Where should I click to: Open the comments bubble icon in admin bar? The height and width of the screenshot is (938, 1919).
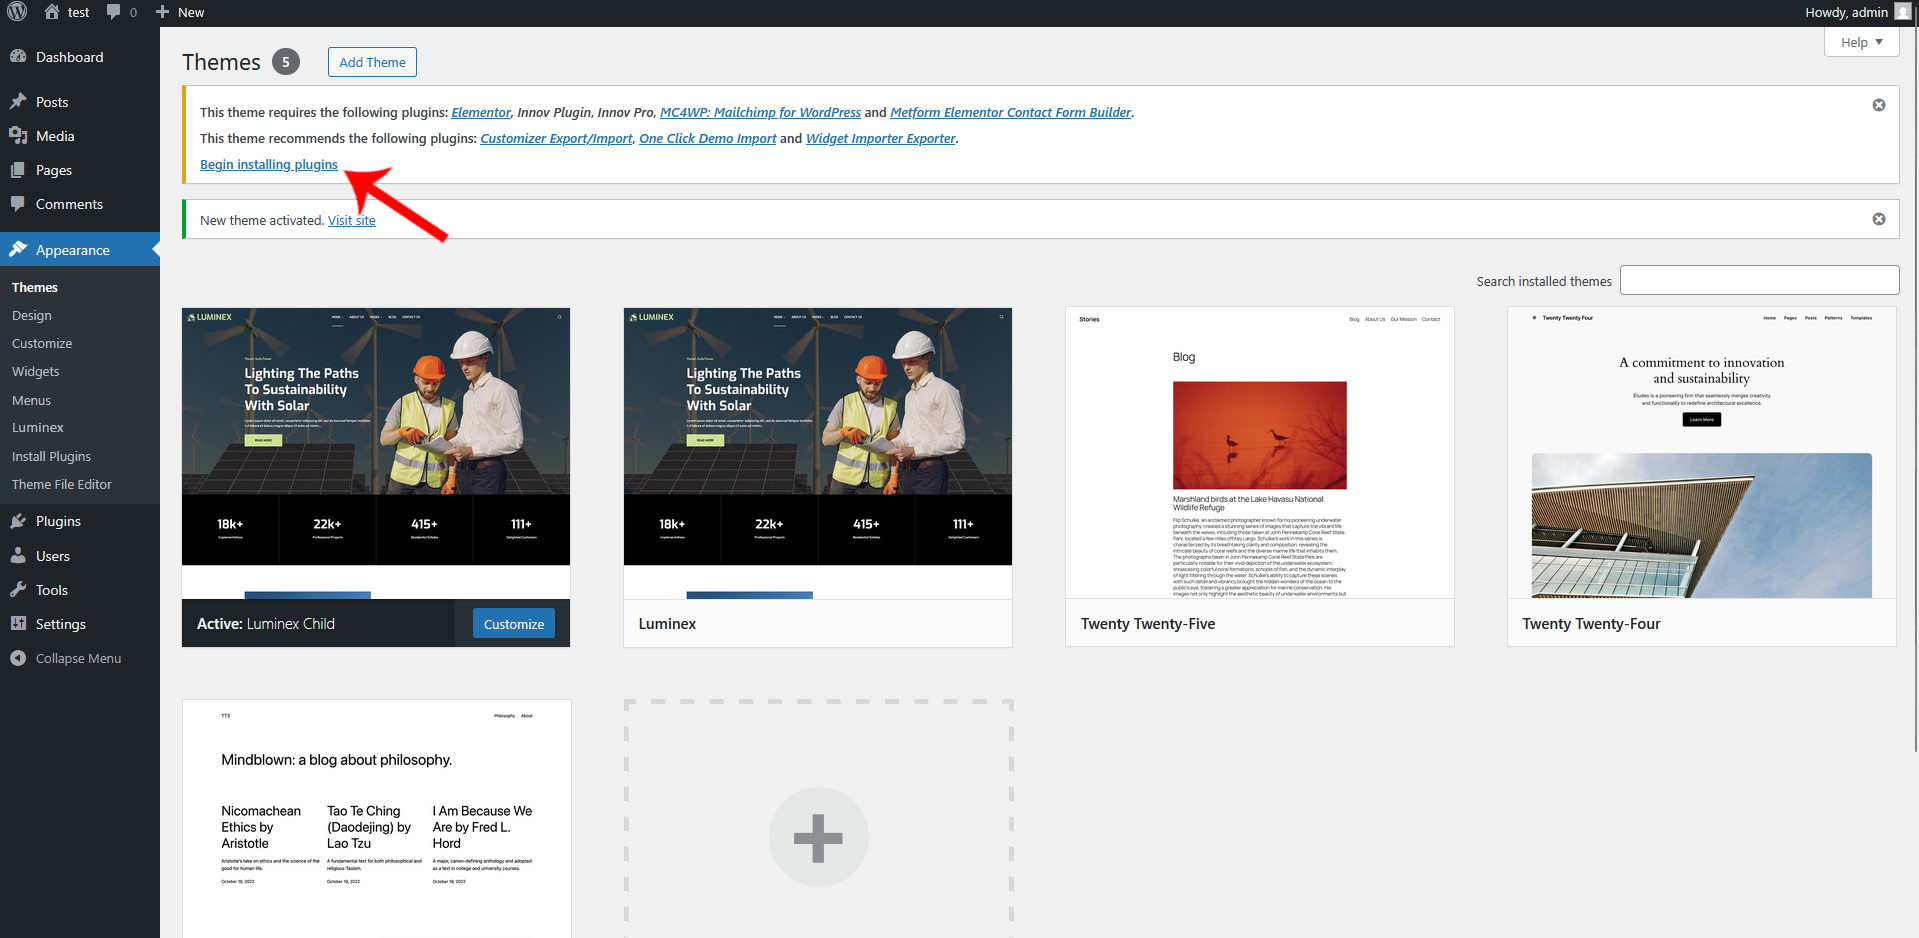coord(114,12)
